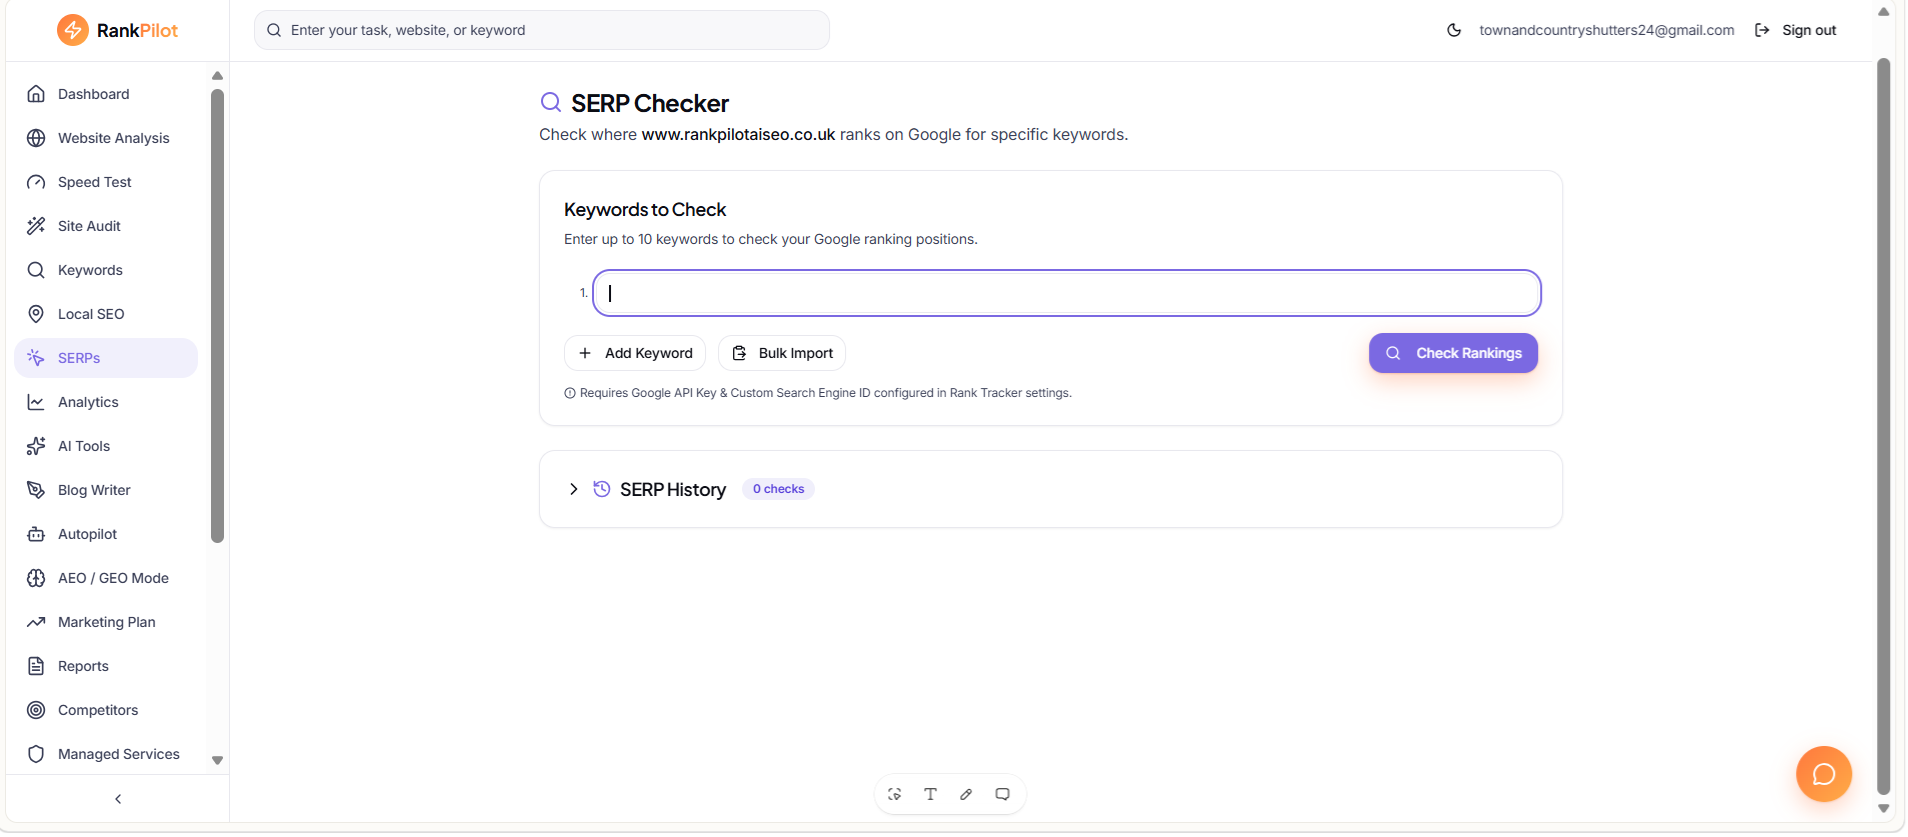Click the sidebar scroll-up arrow
This screenshot has width=1908, height=837.
pos(217,76)
